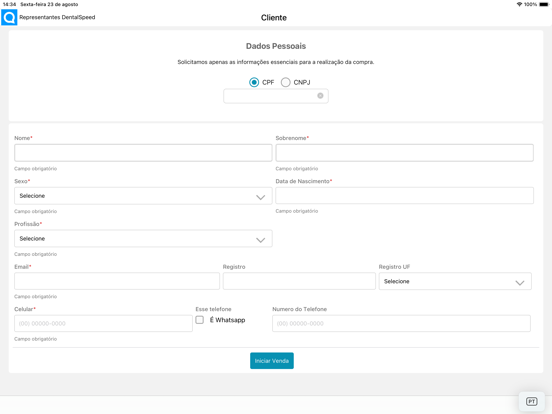The width and height of the screenshot is (552, 414).
Task: Focus the Celular phone input
Action: point(103,323)
